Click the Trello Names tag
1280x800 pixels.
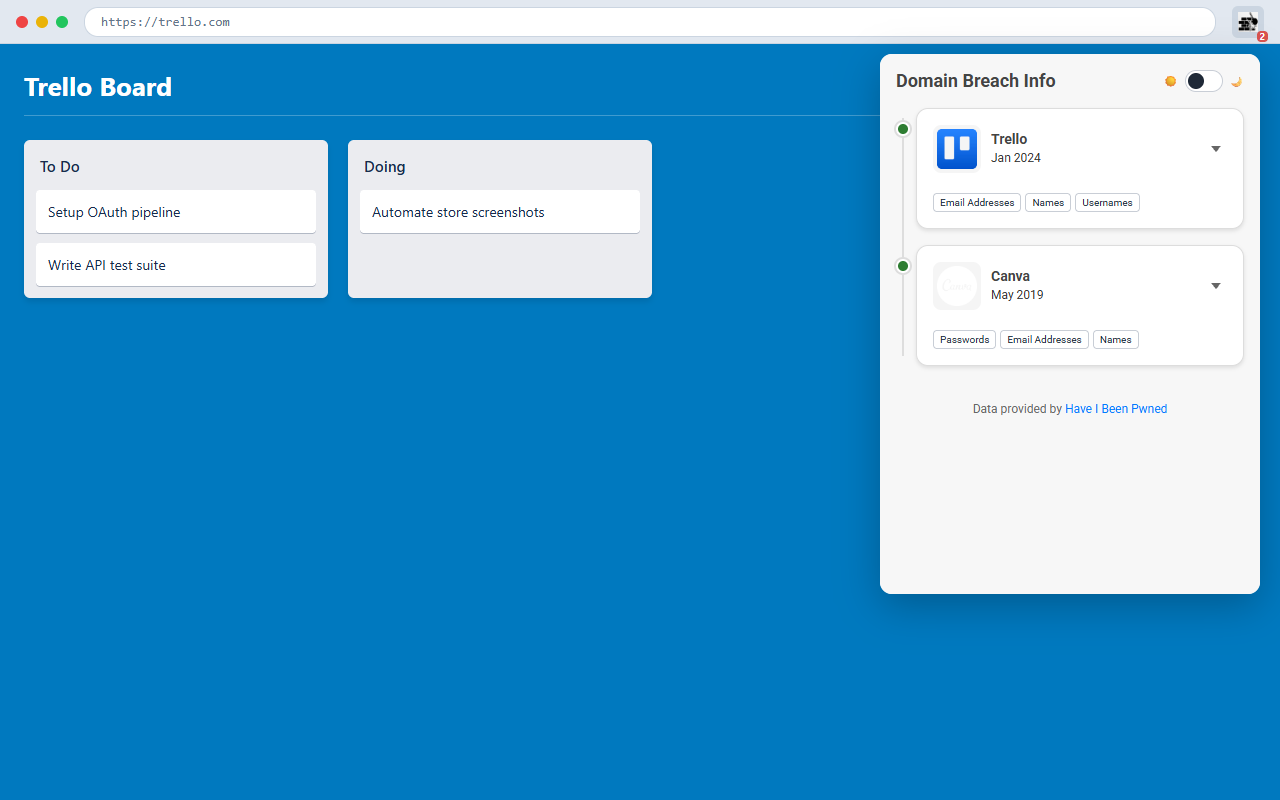pos(1048,203)
